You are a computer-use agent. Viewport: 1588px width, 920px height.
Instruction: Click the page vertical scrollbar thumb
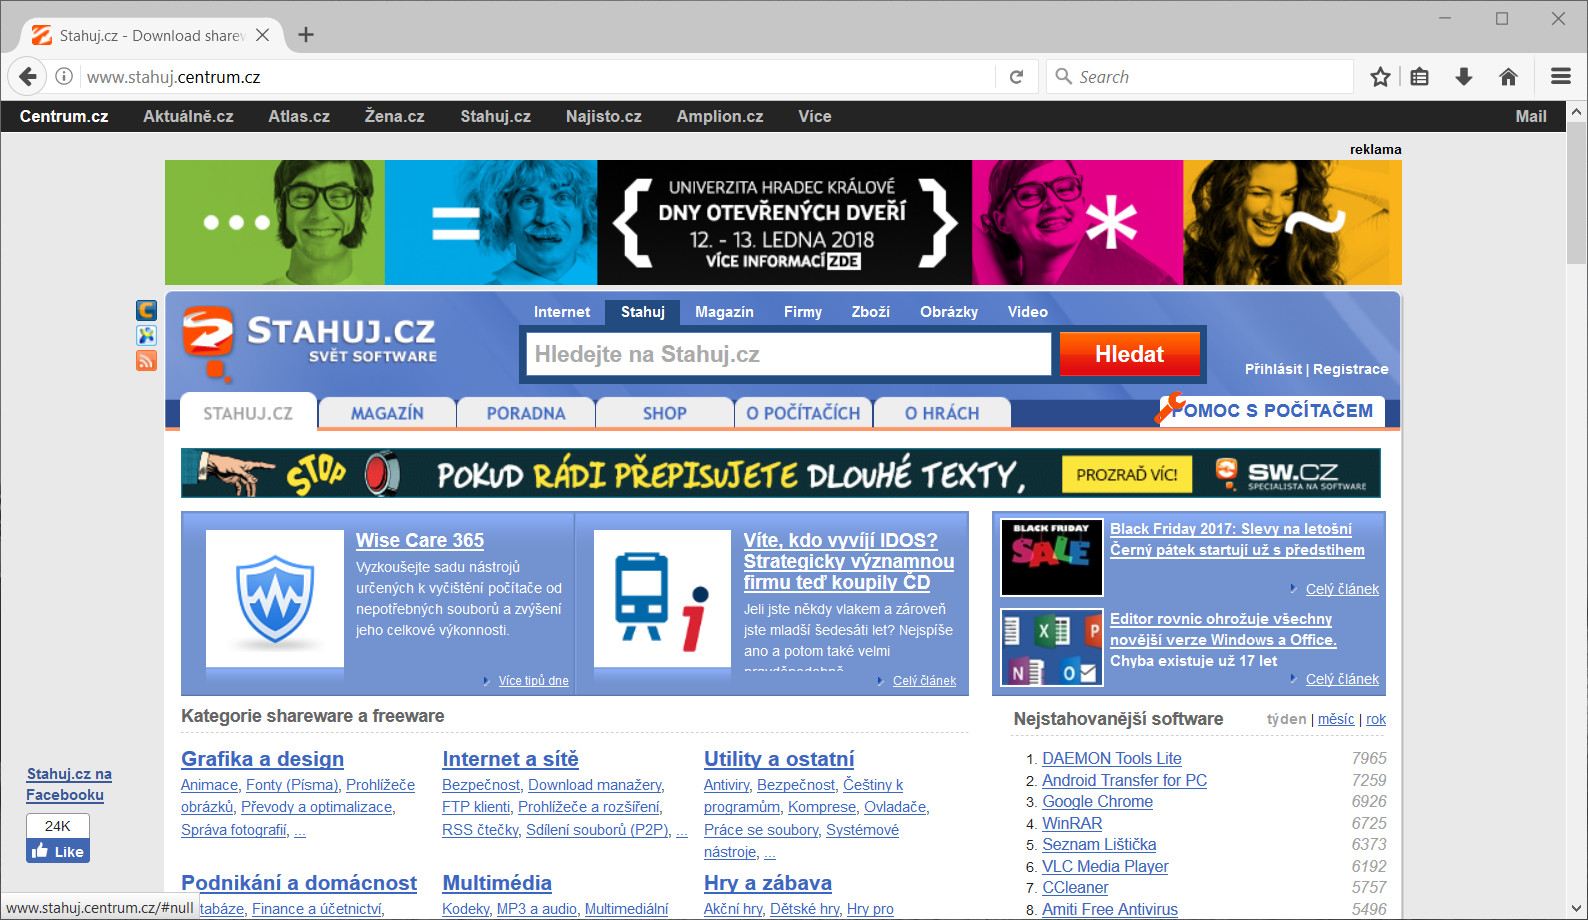[x=1577, y=193]
